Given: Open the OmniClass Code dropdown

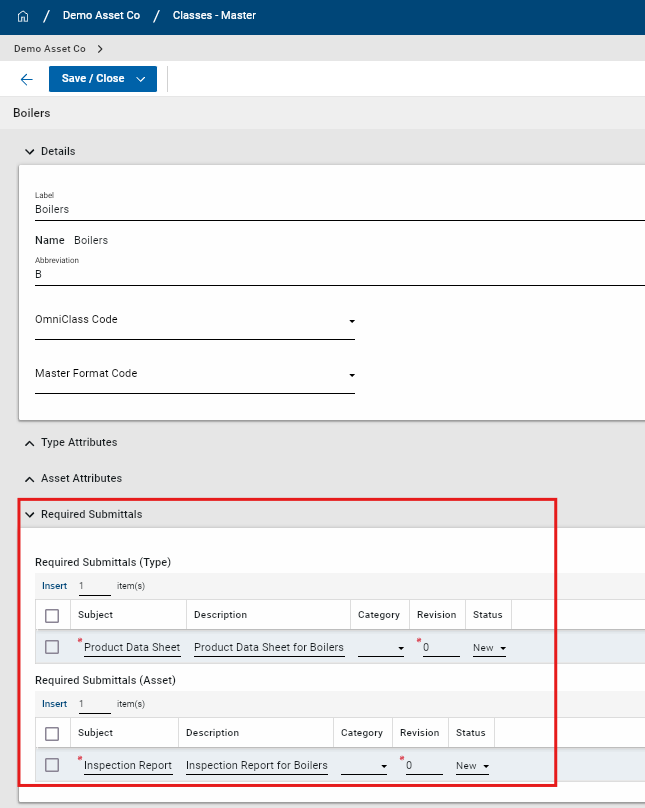Looking at the screenshot, I should coord(352,322).
